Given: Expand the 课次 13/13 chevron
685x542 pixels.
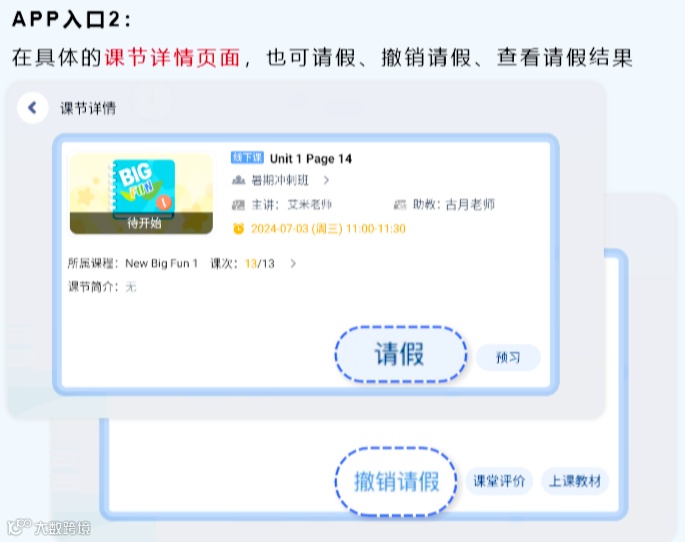Looking at the screenshot, I should [x=293, y=263].
